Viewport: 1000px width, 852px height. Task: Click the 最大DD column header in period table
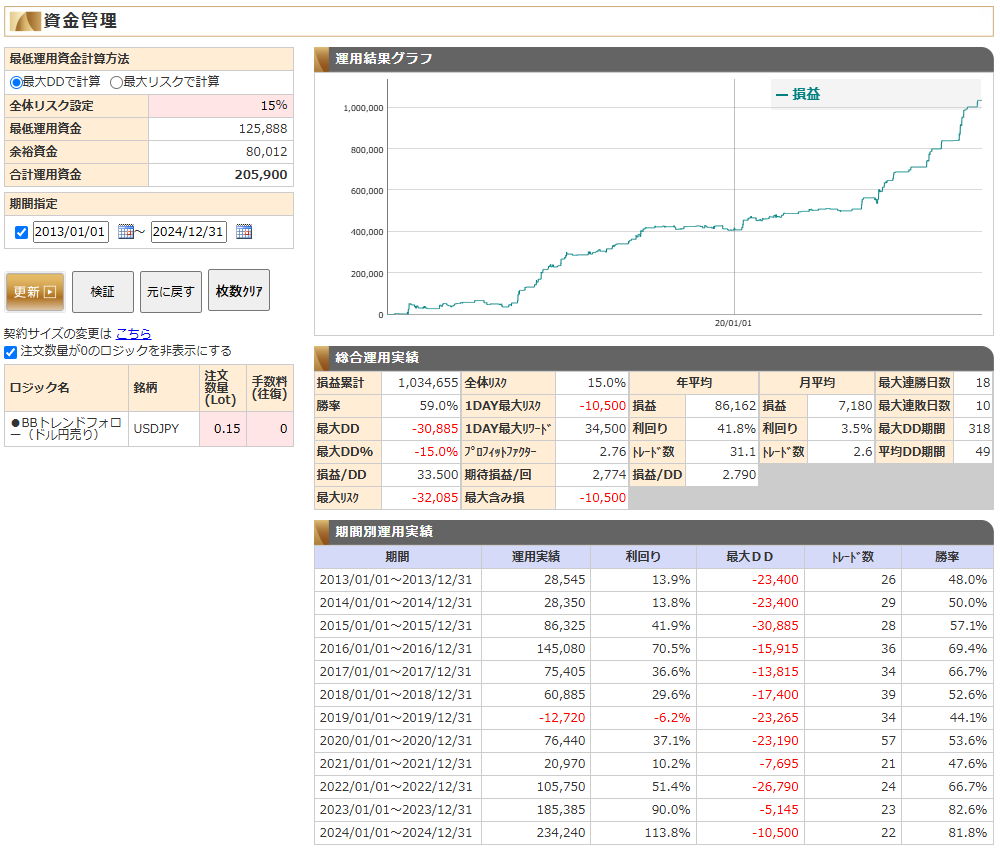[x=750, y=557]
